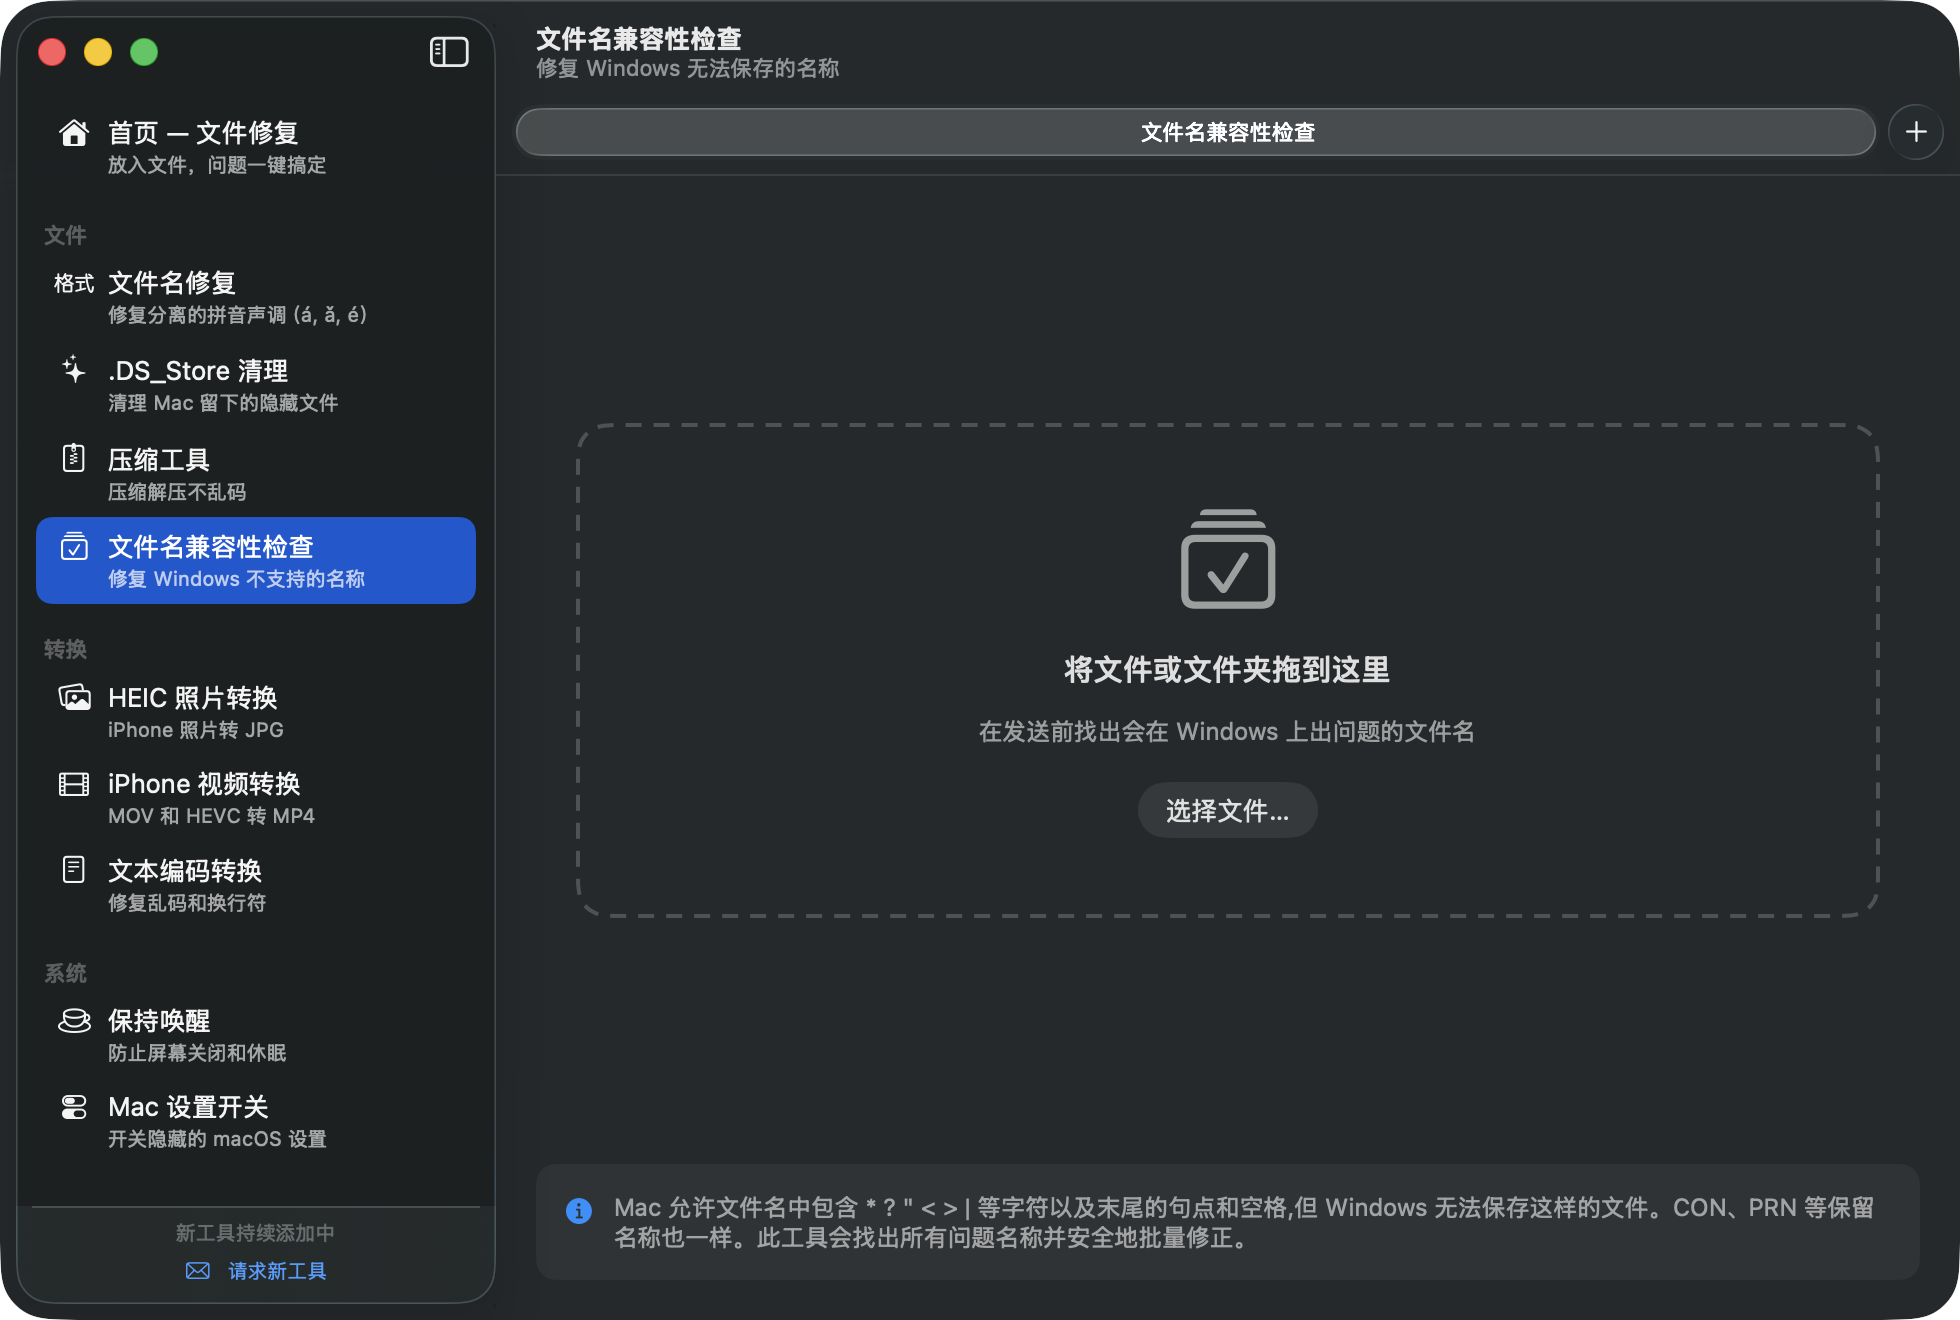Open 首页 — 文件修复 in the sidebar

pos(256,147)
